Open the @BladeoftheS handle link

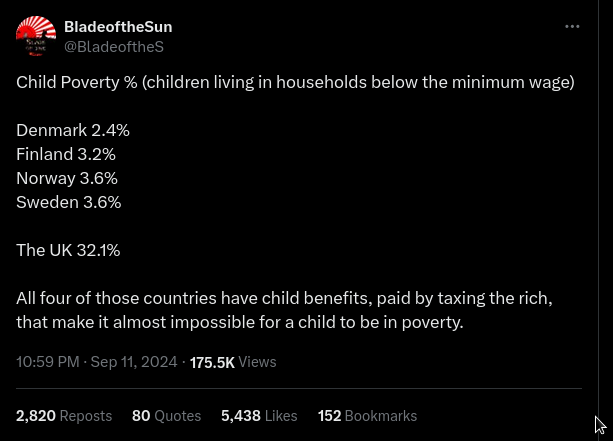point(113,46)
